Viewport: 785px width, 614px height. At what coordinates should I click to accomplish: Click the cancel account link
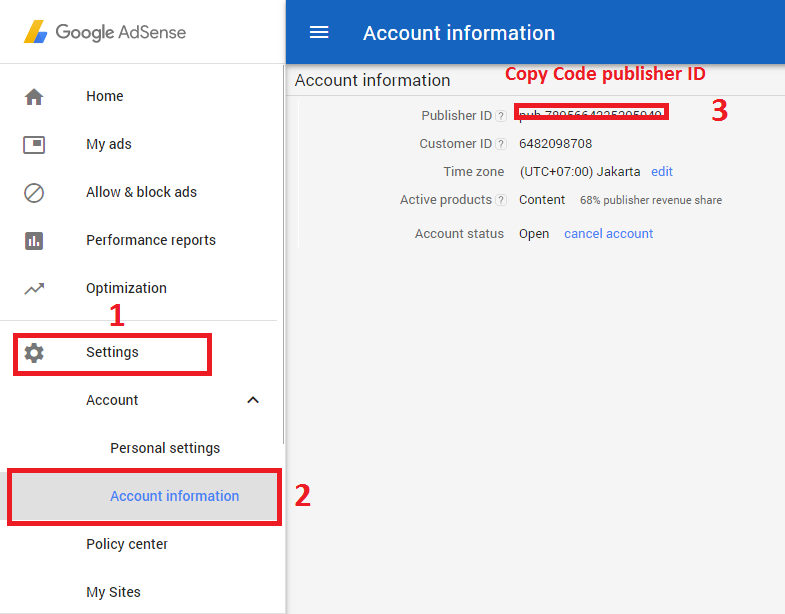tap(608, 234)
